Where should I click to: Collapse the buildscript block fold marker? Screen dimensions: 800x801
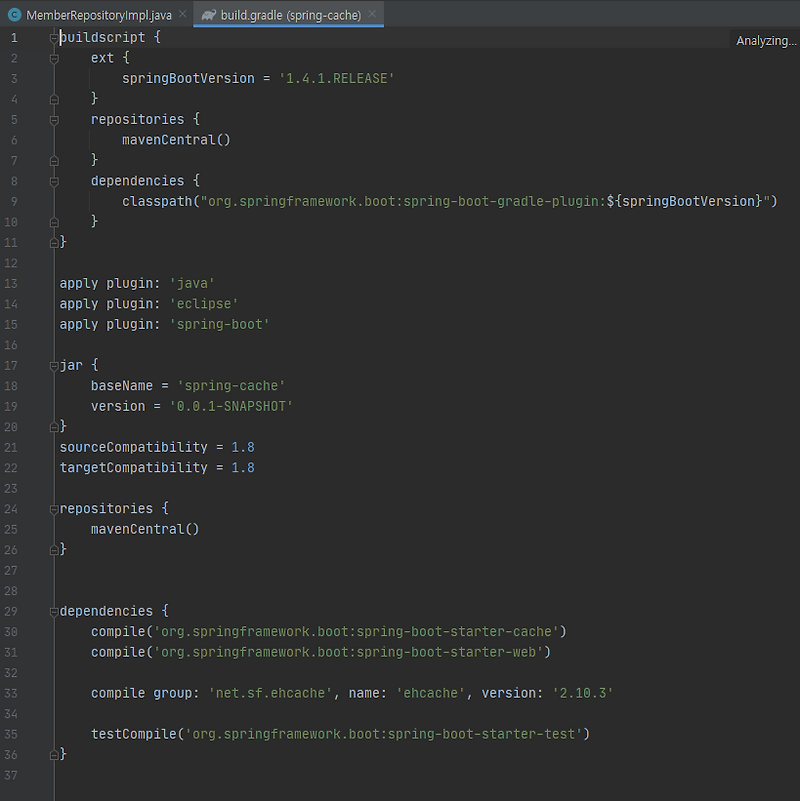click(x=53, y=37)
